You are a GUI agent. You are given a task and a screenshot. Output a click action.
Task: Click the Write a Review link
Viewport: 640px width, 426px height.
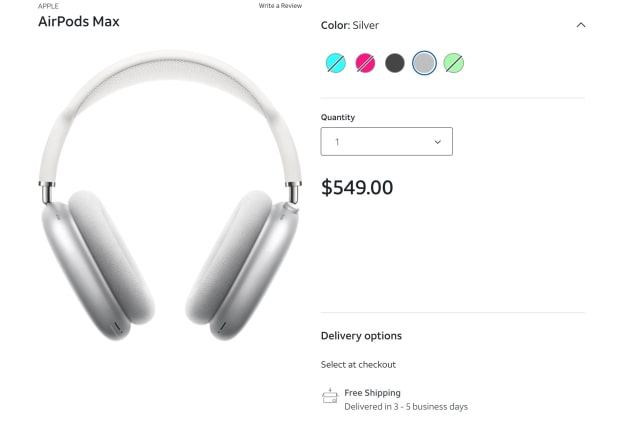pos(280,6)
